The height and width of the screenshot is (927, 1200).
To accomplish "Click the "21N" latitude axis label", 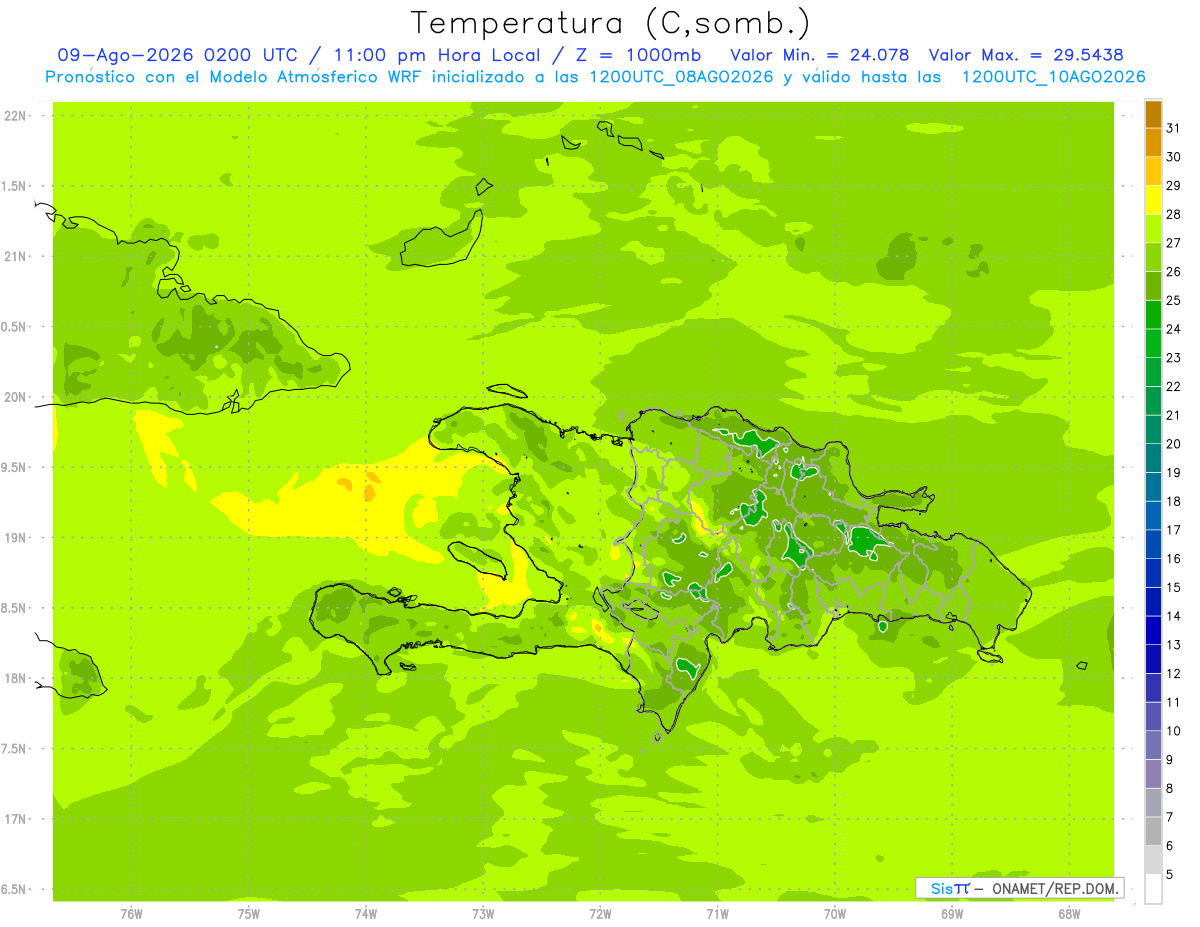I will (17, 256).
